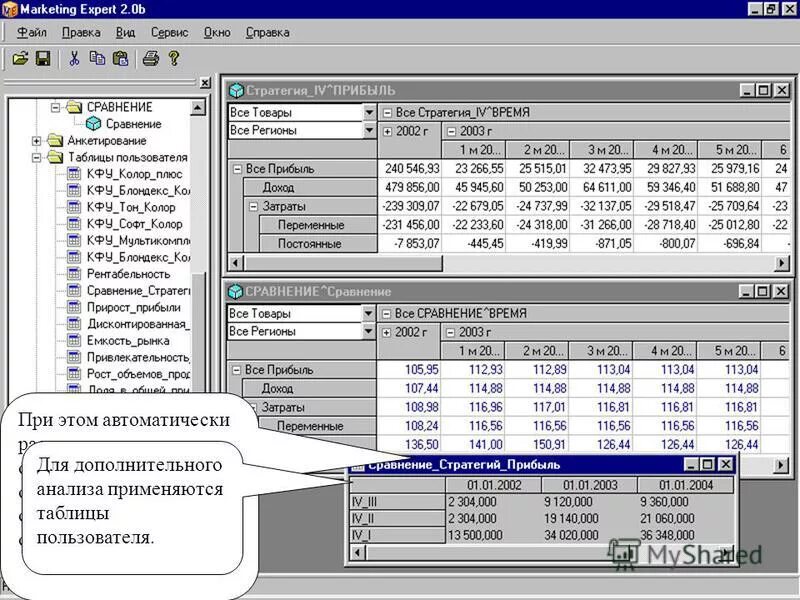Open the Вид menu
Viewport: 800px width, 600px height.
click(x=125, y=32)
